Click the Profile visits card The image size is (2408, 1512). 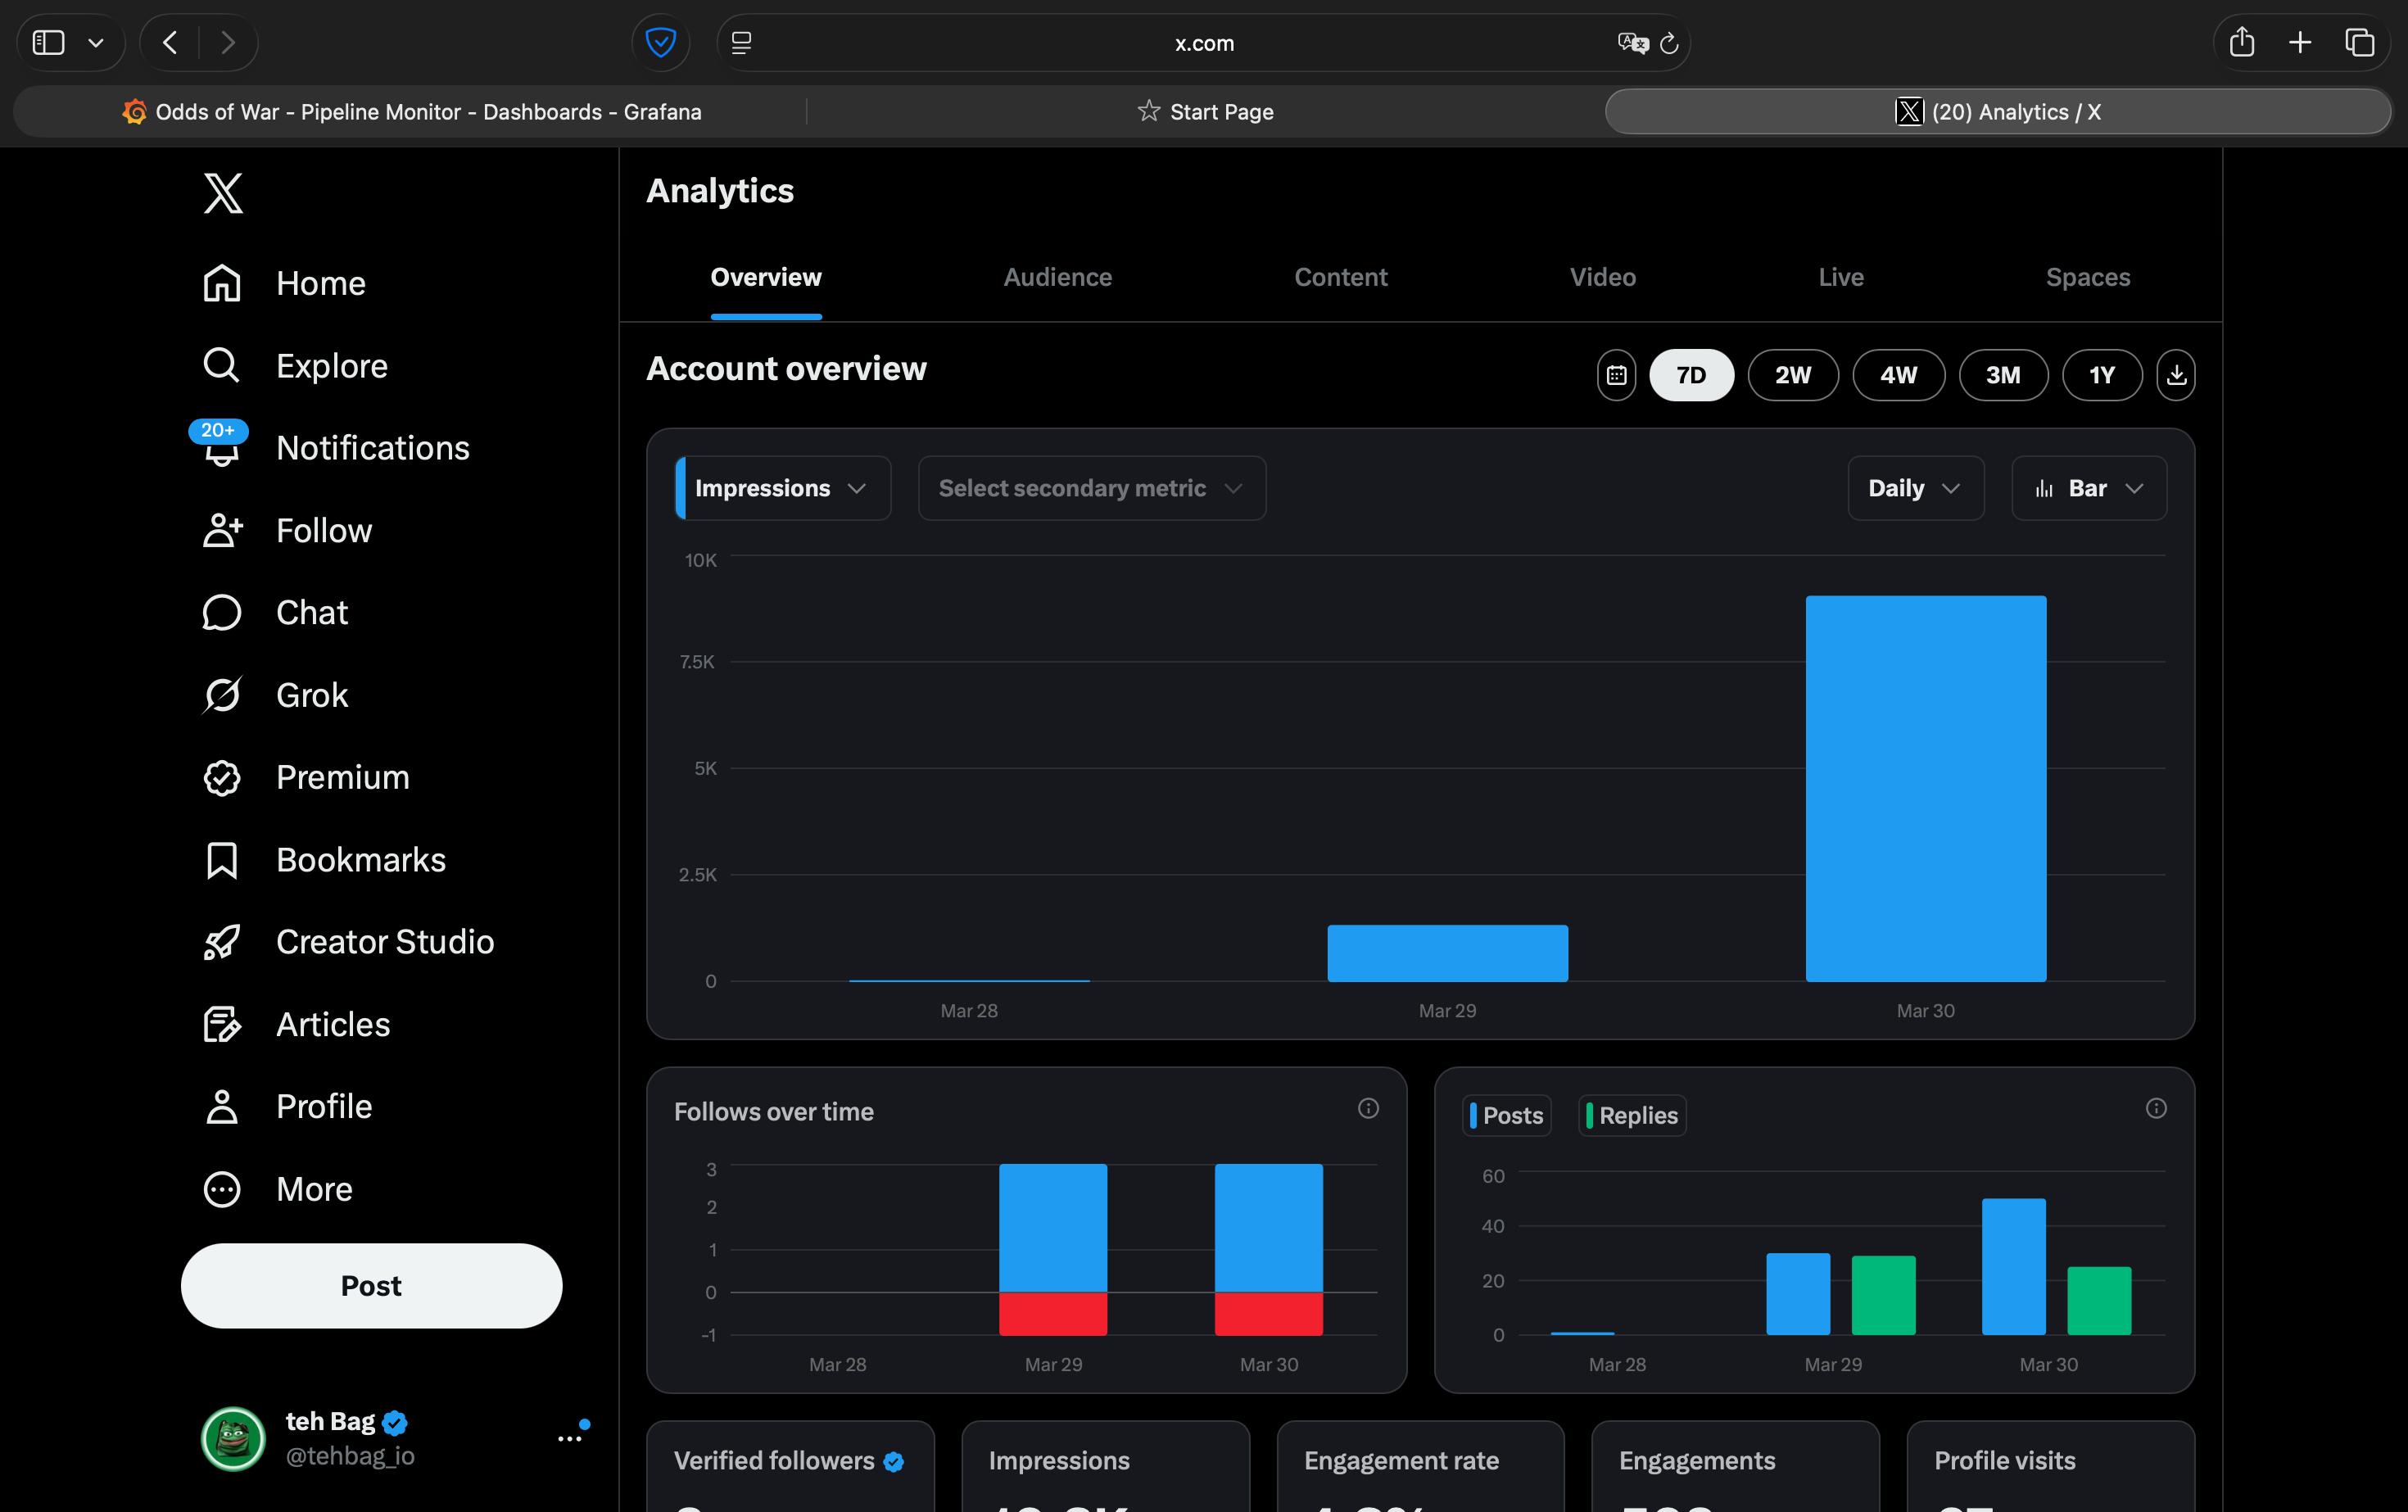coord(2050,1466)
